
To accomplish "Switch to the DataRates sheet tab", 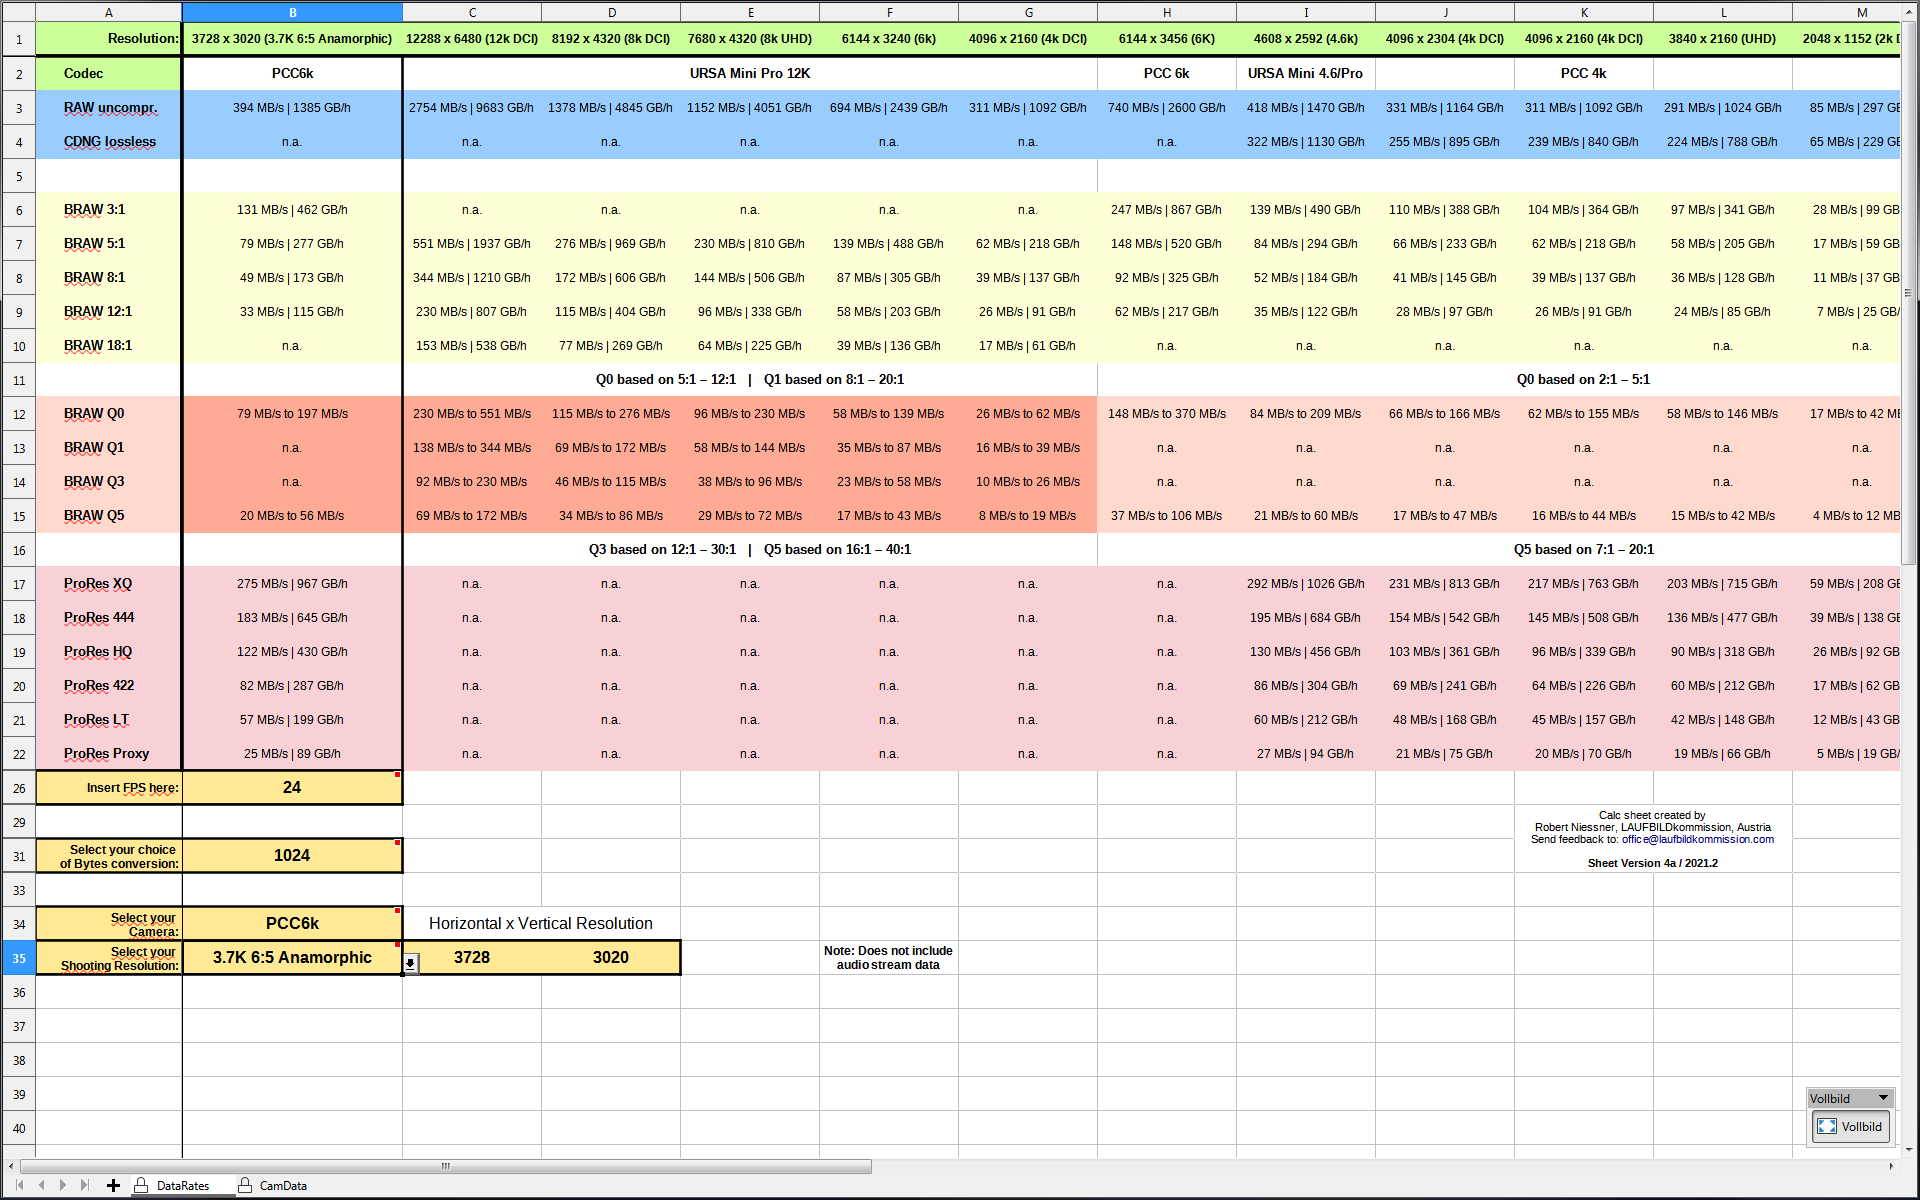I will (183, 1186).
